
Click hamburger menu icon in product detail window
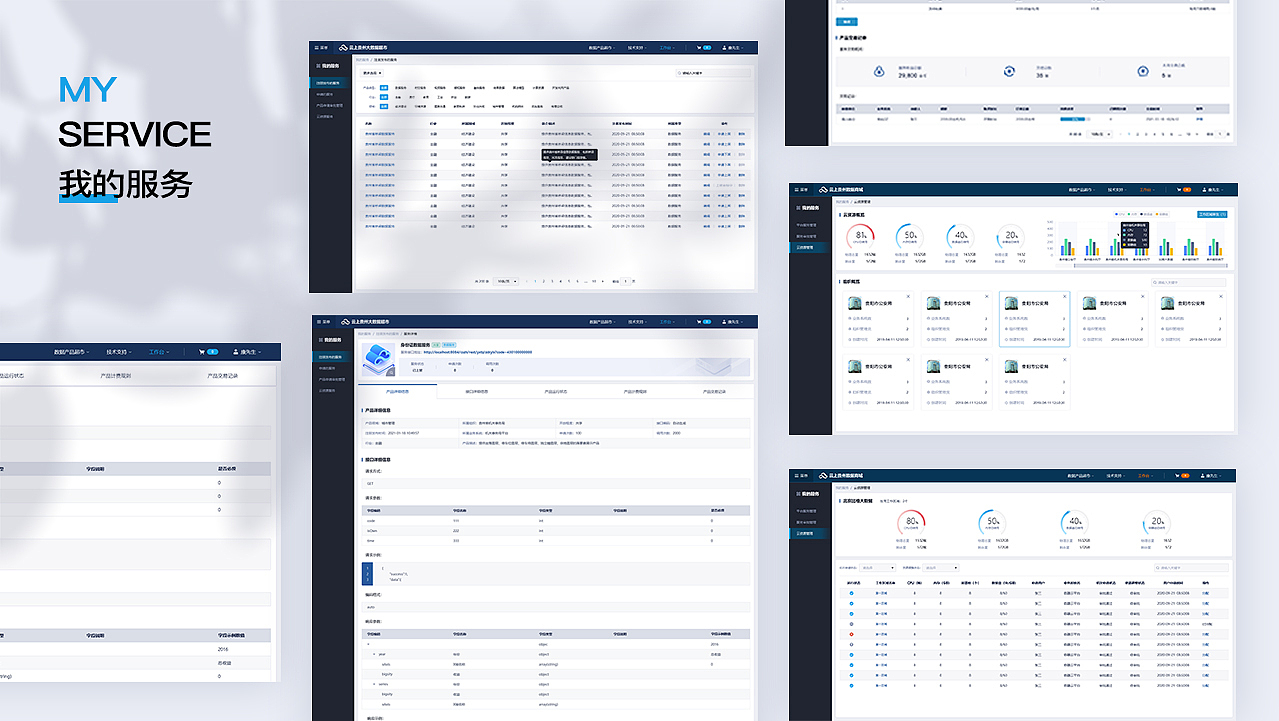[x=320, y=322]
